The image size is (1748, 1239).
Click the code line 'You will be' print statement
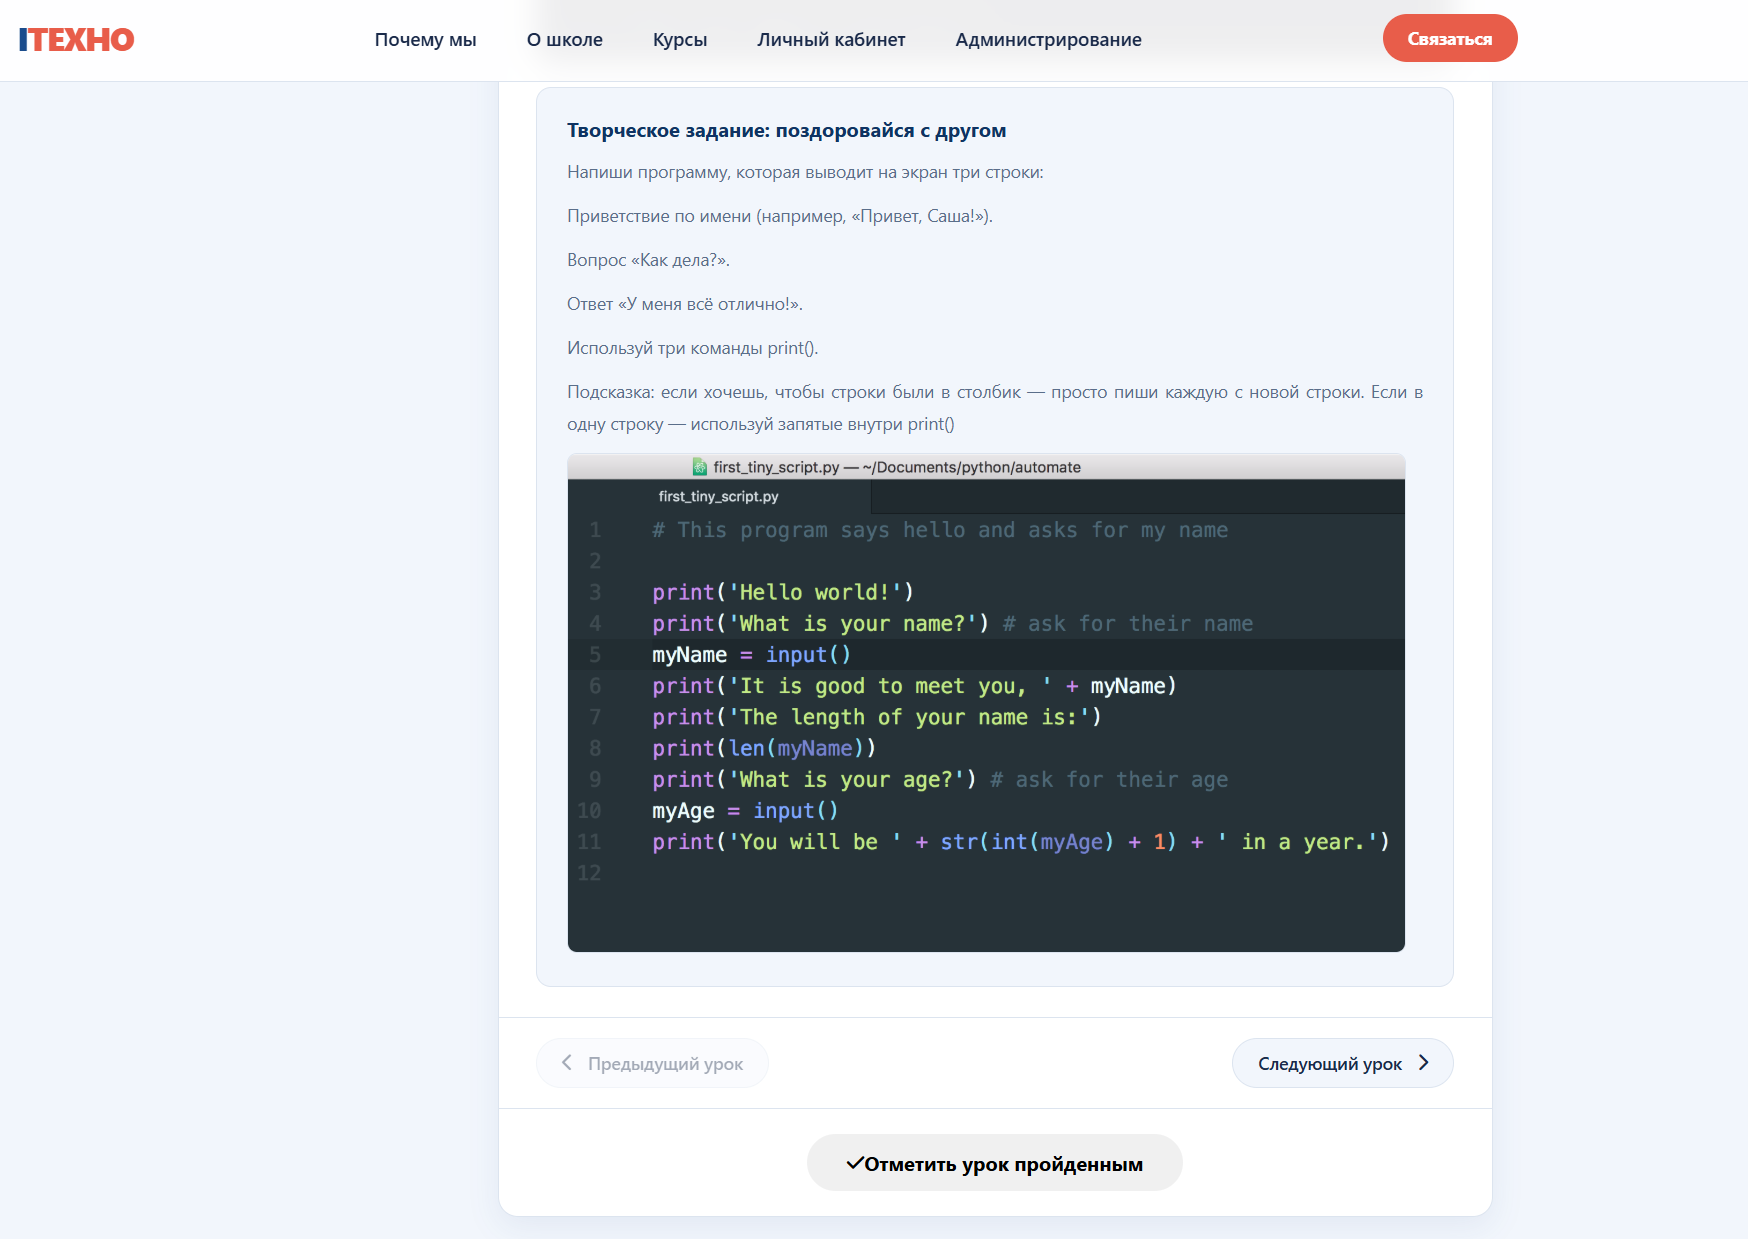(x=1021, y=842)
